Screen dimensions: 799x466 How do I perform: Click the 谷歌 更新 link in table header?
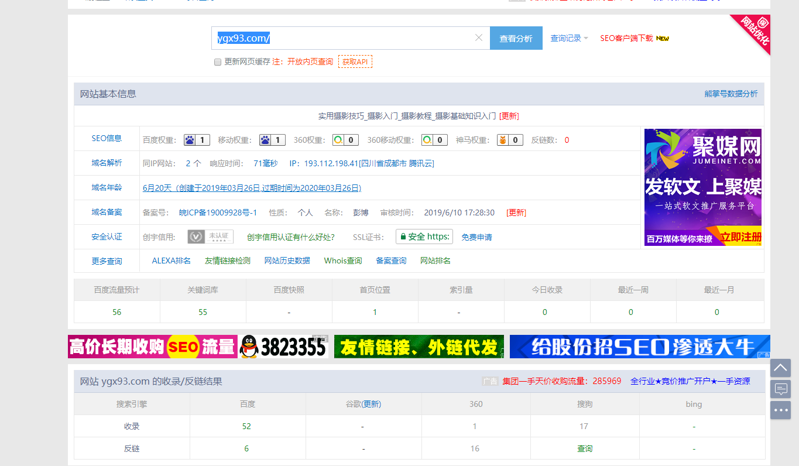pos(371,404)
